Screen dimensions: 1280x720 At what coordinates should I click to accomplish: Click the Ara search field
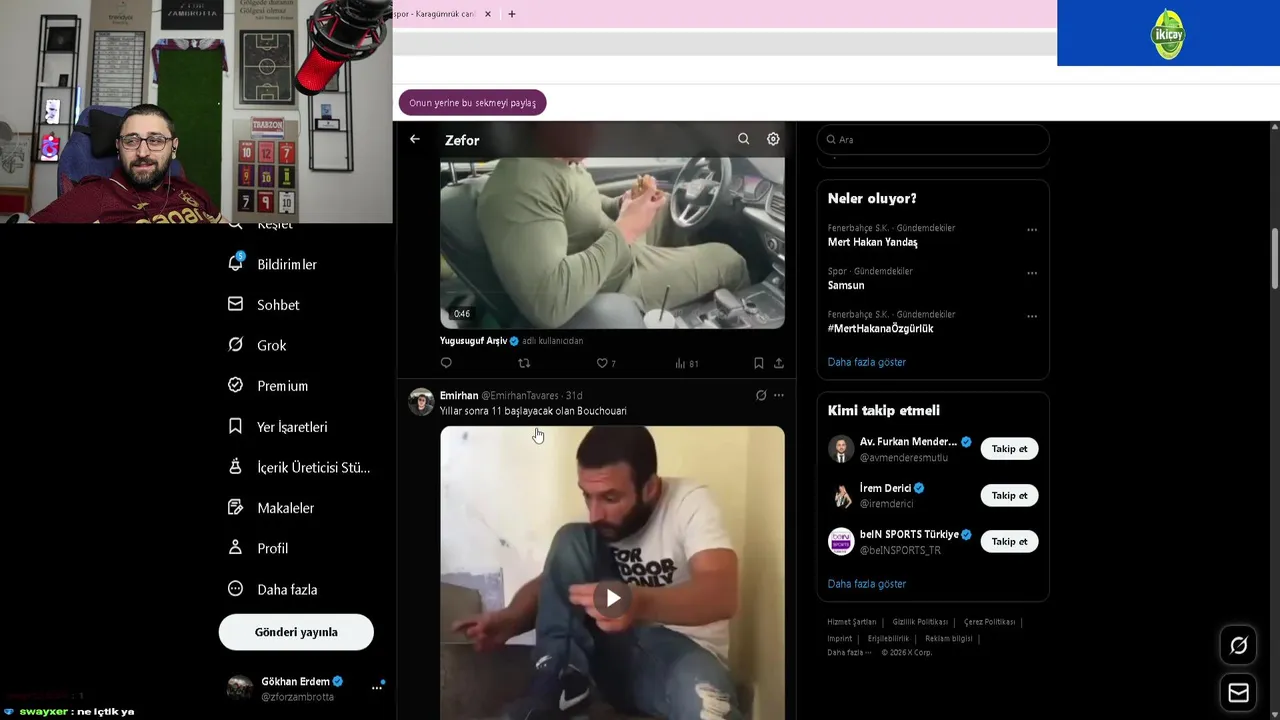933,140
